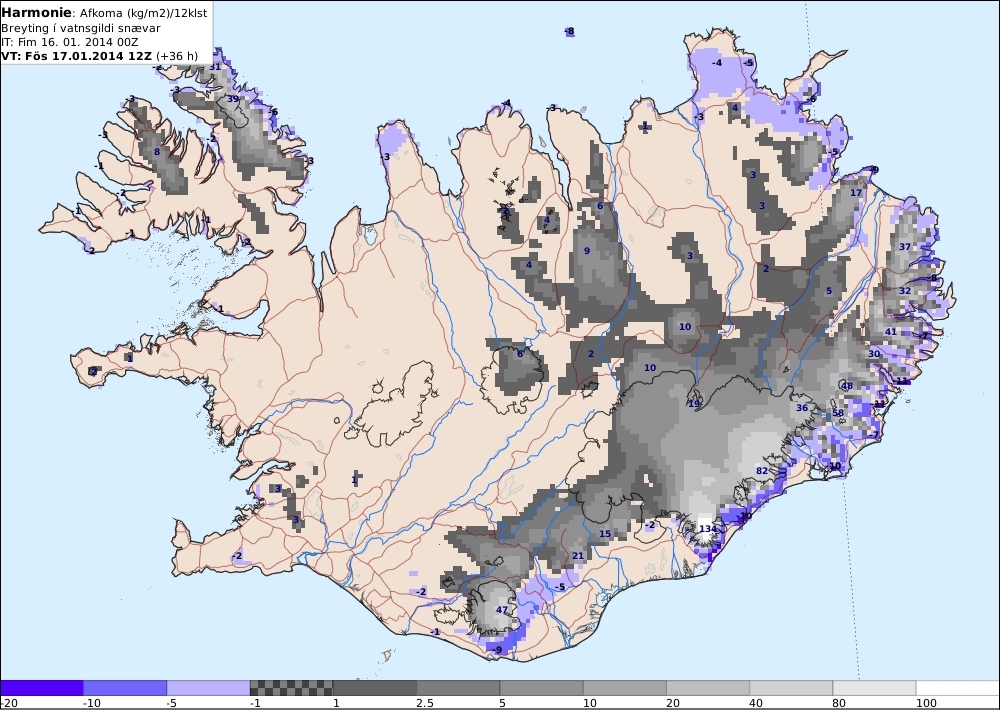
Task: Click the map value 30 in the east
Action: 874,353
